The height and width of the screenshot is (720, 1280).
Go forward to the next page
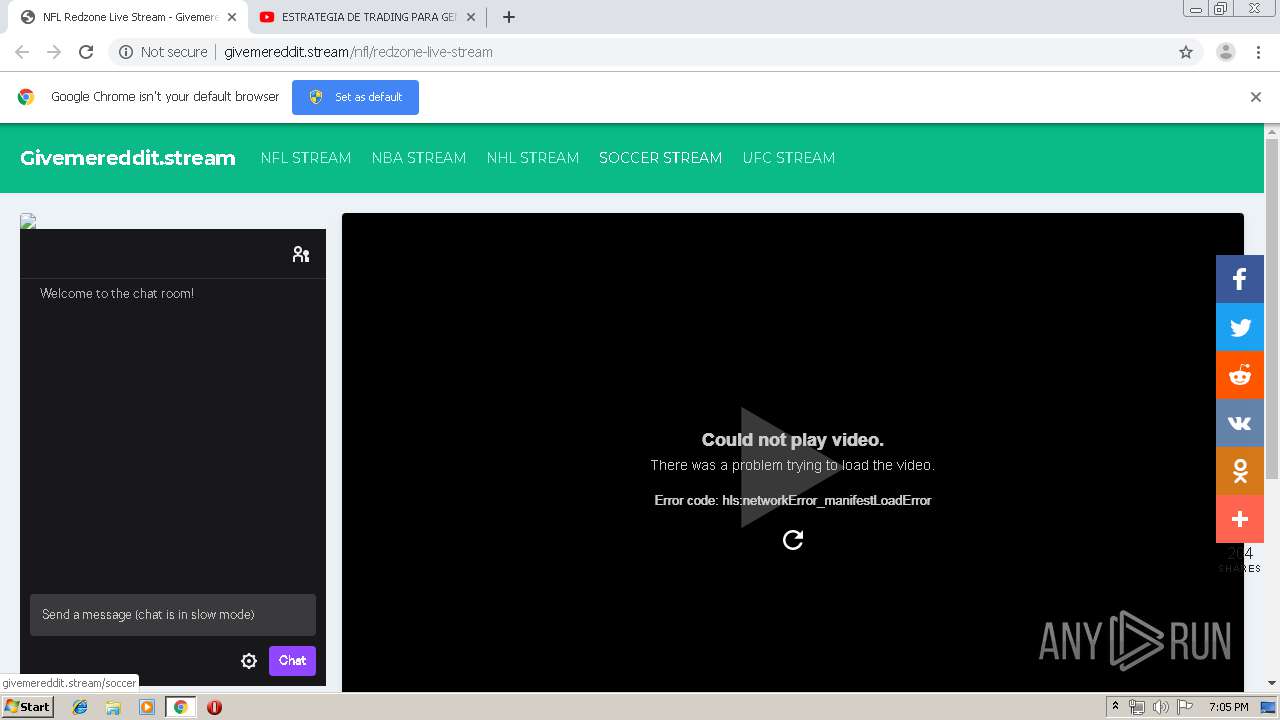click(54, 52)
